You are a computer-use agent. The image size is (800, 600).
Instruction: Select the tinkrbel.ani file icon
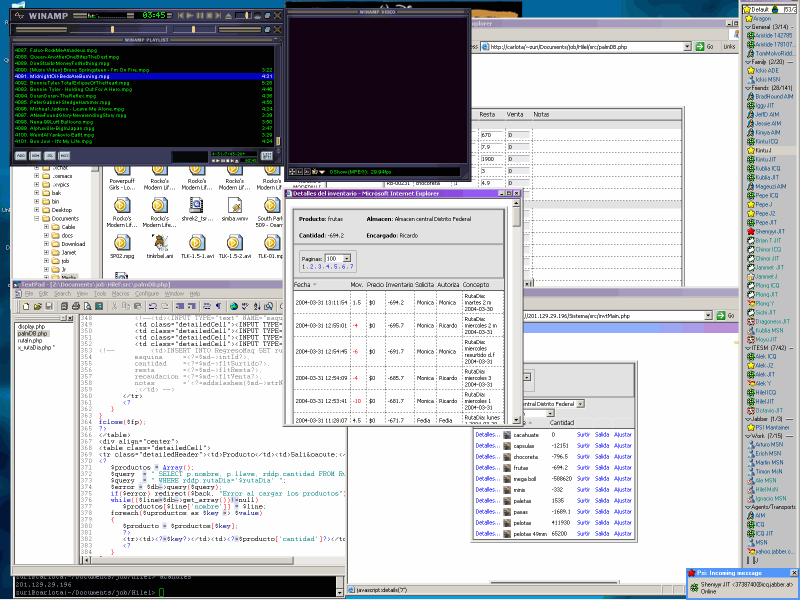[x=158, y=242]
